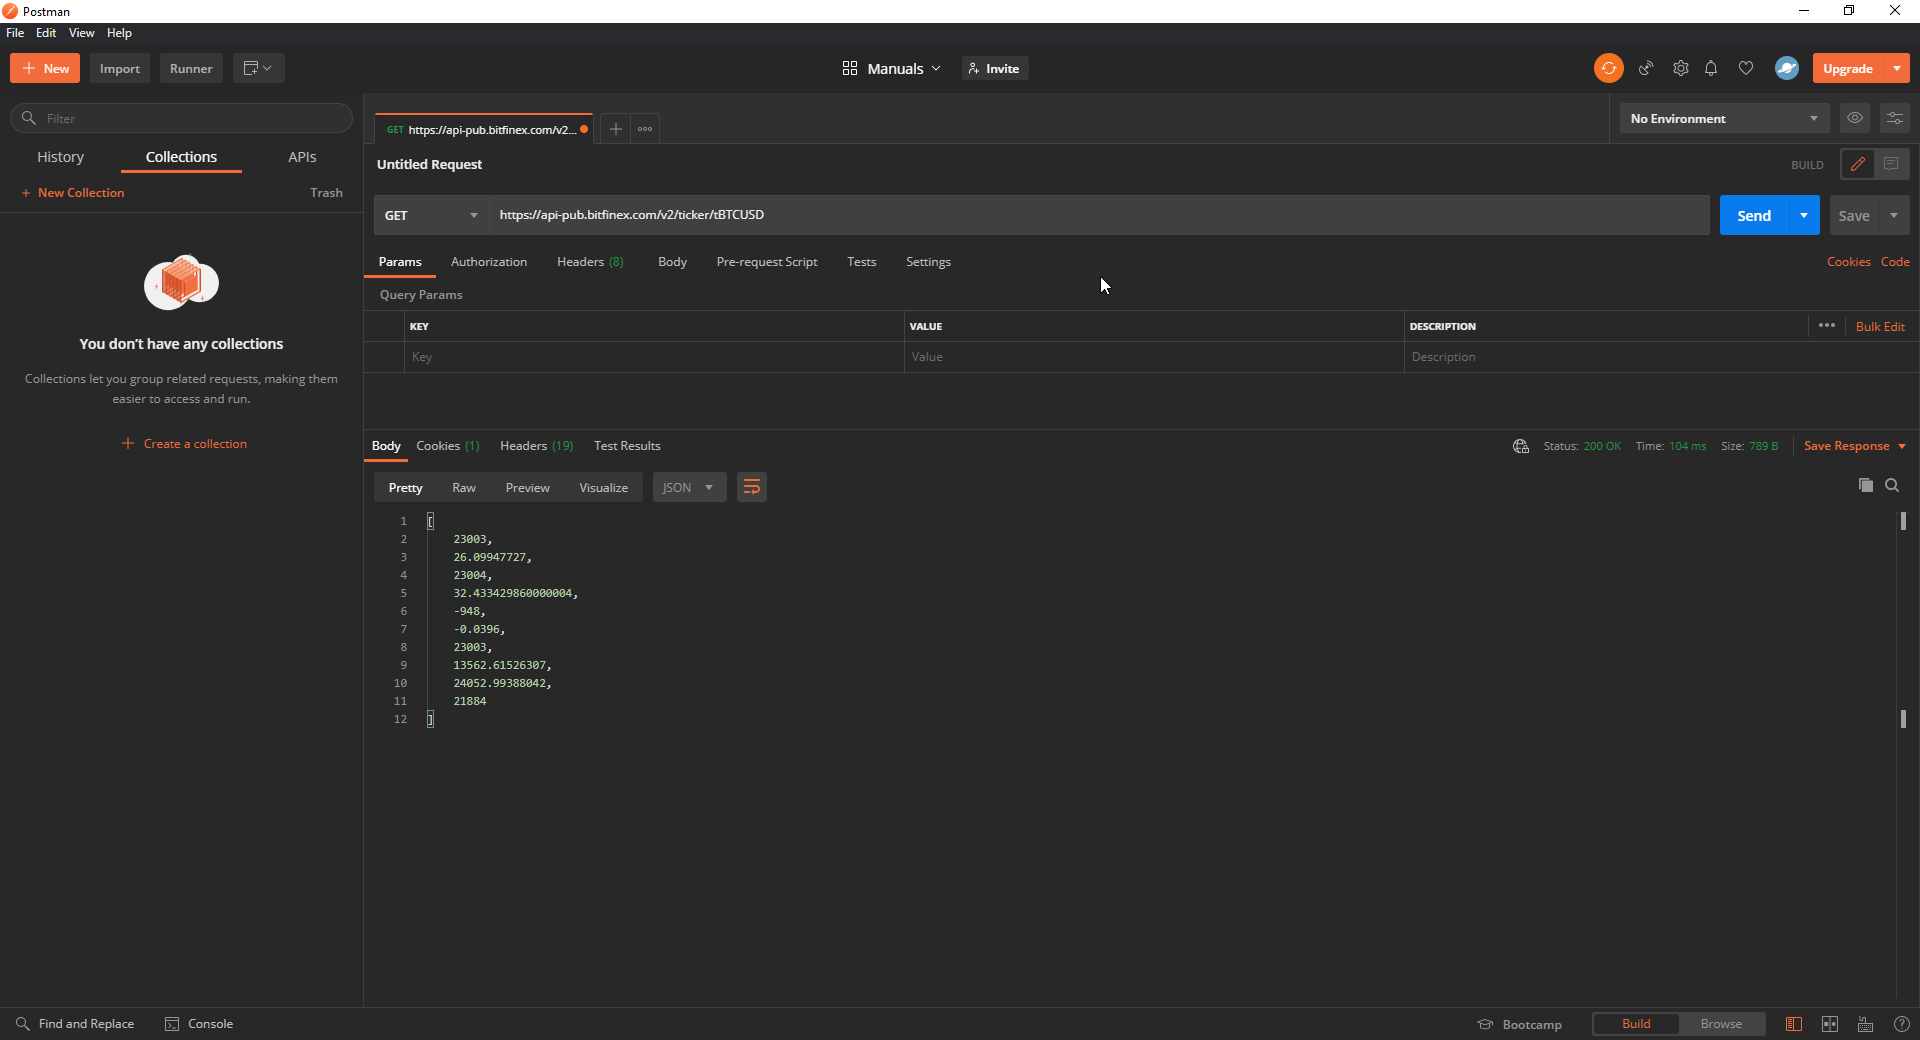Click environment quick look eye icon
Viewport: 1920px width, 1040px height.
pyautogui.click(x=1855, y=118)
